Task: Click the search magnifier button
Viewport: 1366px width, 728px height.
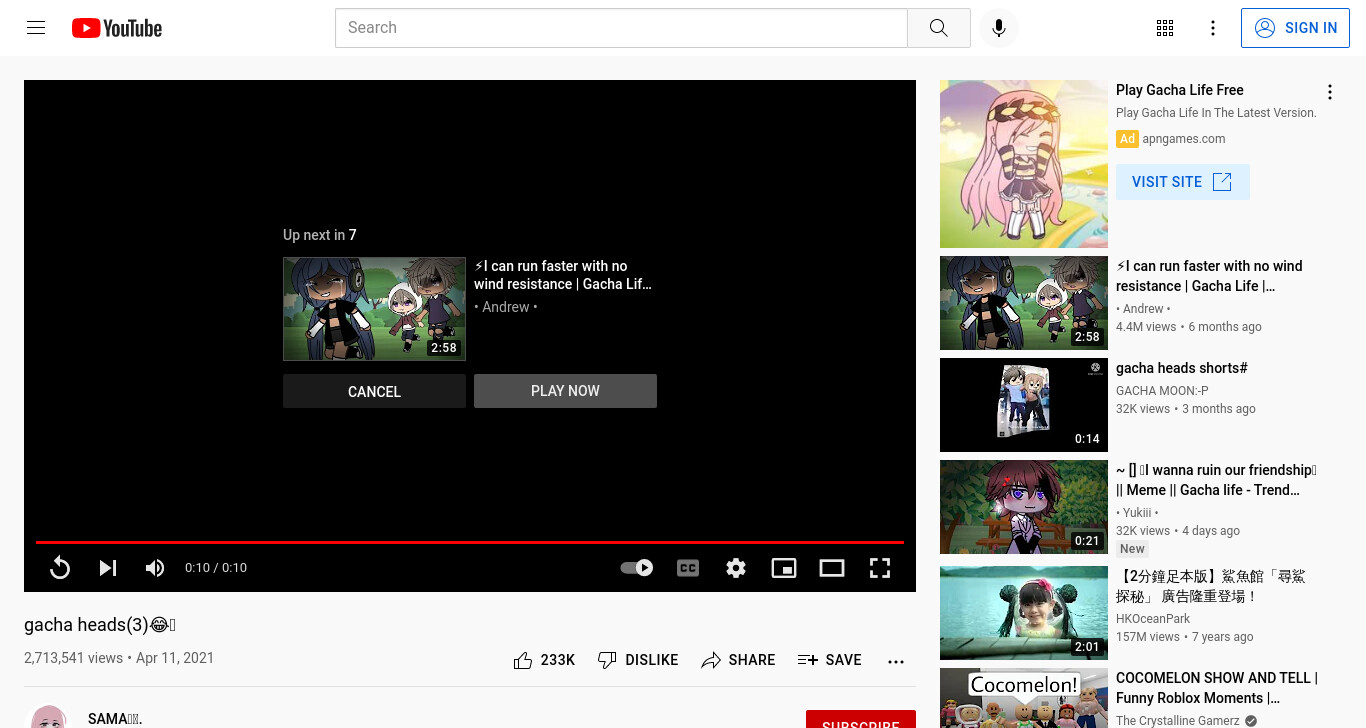Action: (x=938, y=28)
